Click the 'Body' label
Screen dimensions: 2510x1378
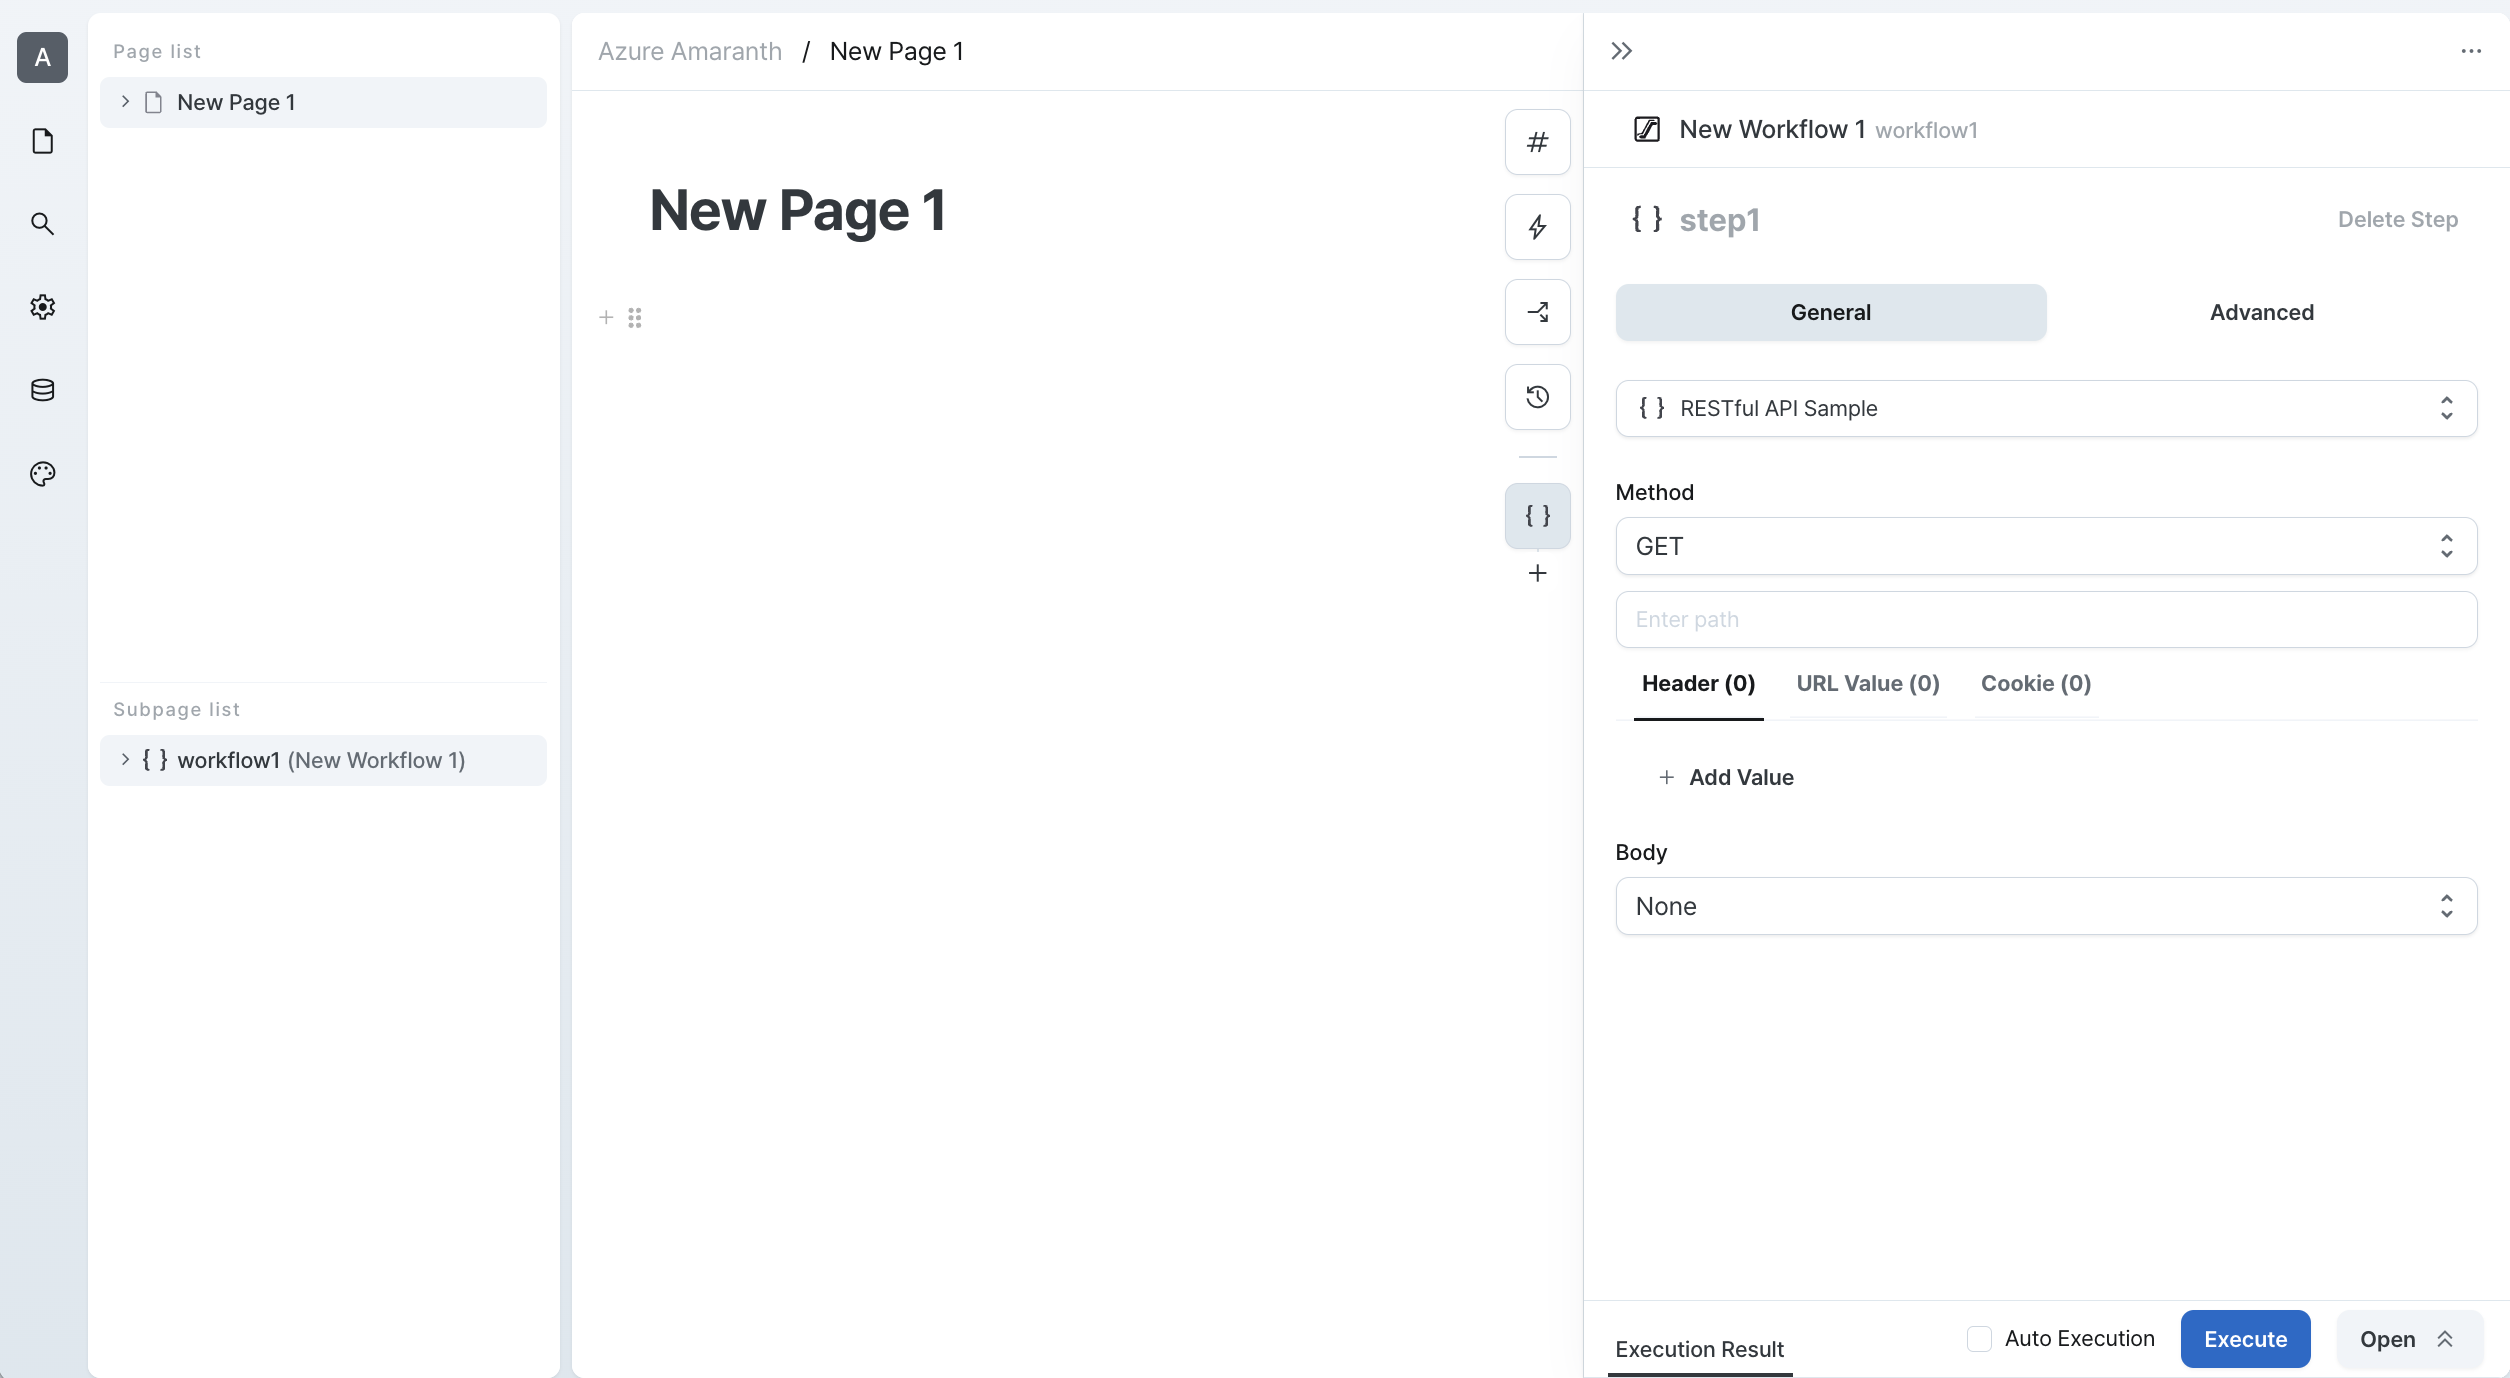(x=1641, y=852)
